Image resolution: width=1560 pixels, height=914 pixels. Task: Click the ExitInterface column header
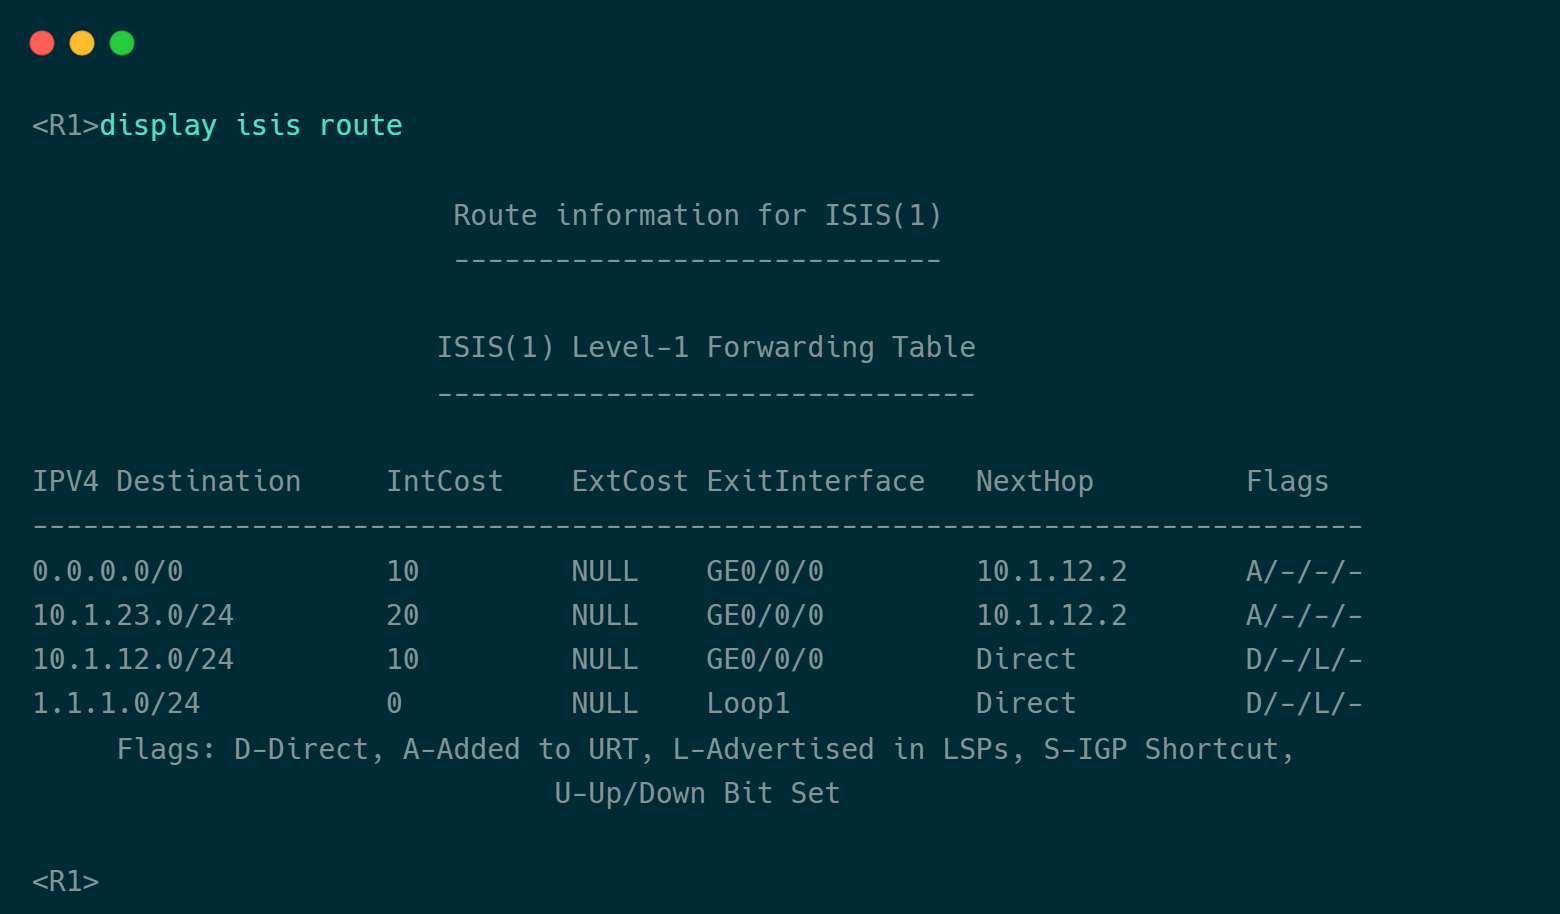tap(815, 481)
